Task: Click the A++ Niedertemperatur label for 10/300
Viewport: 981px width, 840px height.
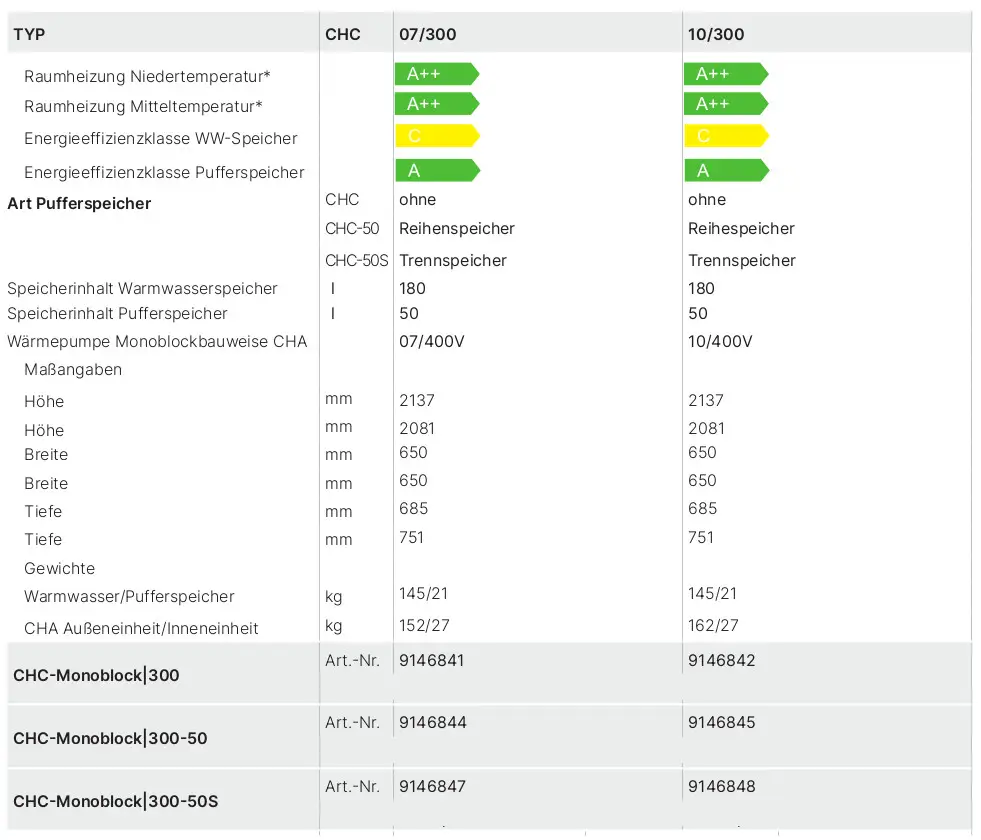Action: 726,74
